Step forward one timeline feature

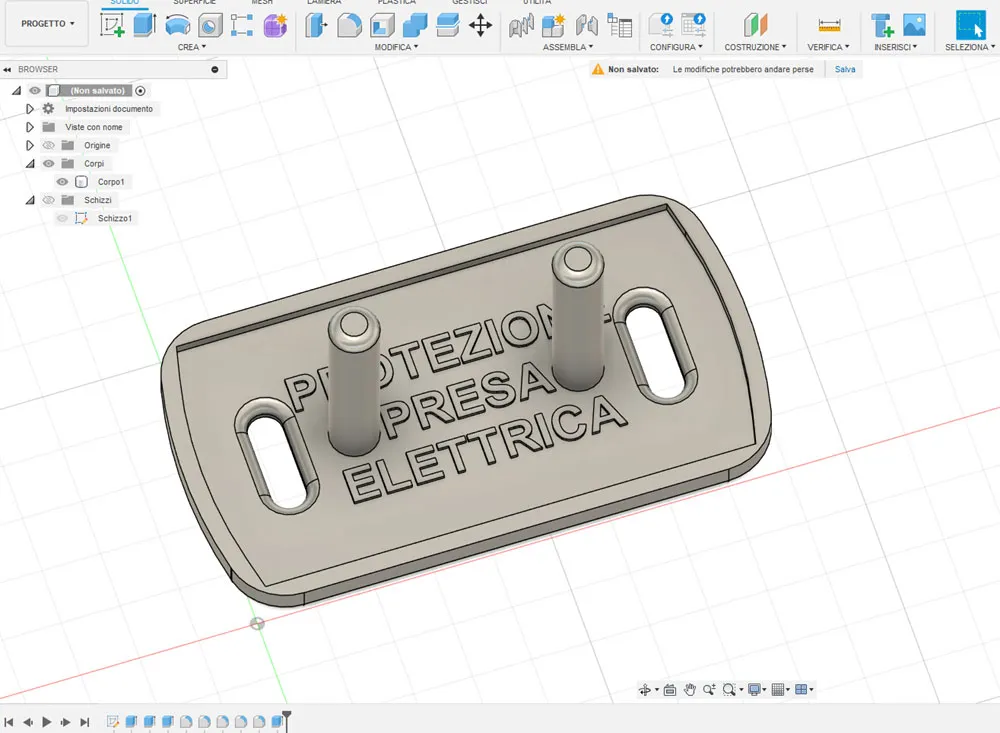(66, 722)
